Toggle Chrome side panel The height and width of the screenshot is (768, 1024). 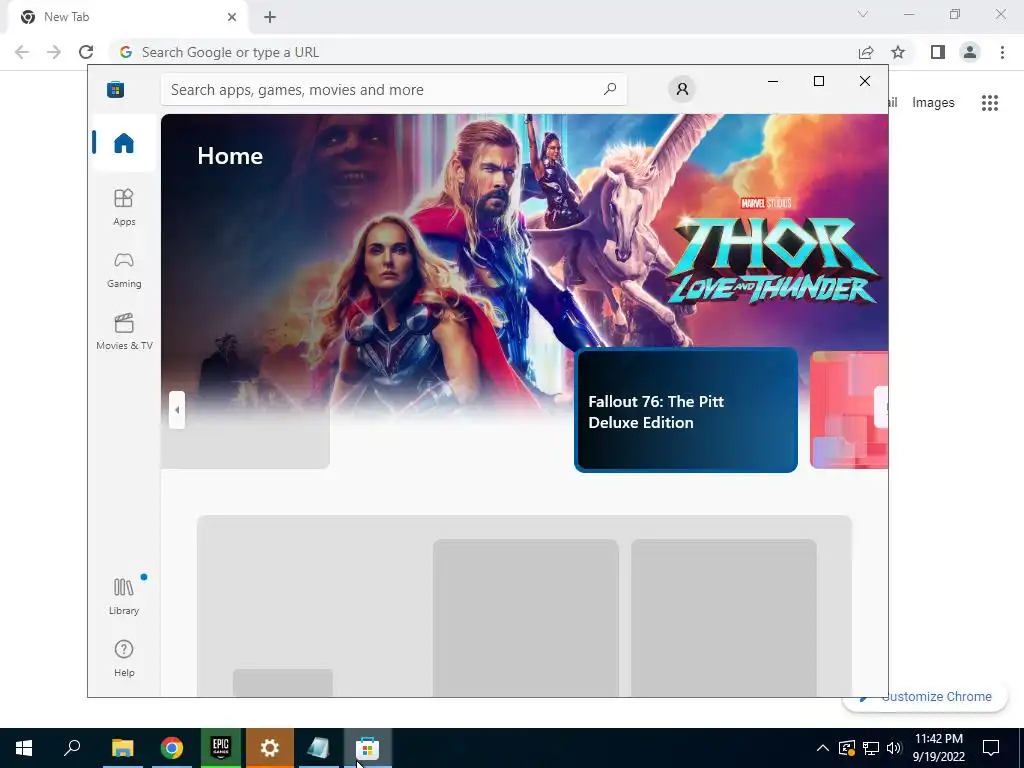click(x=938, y=52)
